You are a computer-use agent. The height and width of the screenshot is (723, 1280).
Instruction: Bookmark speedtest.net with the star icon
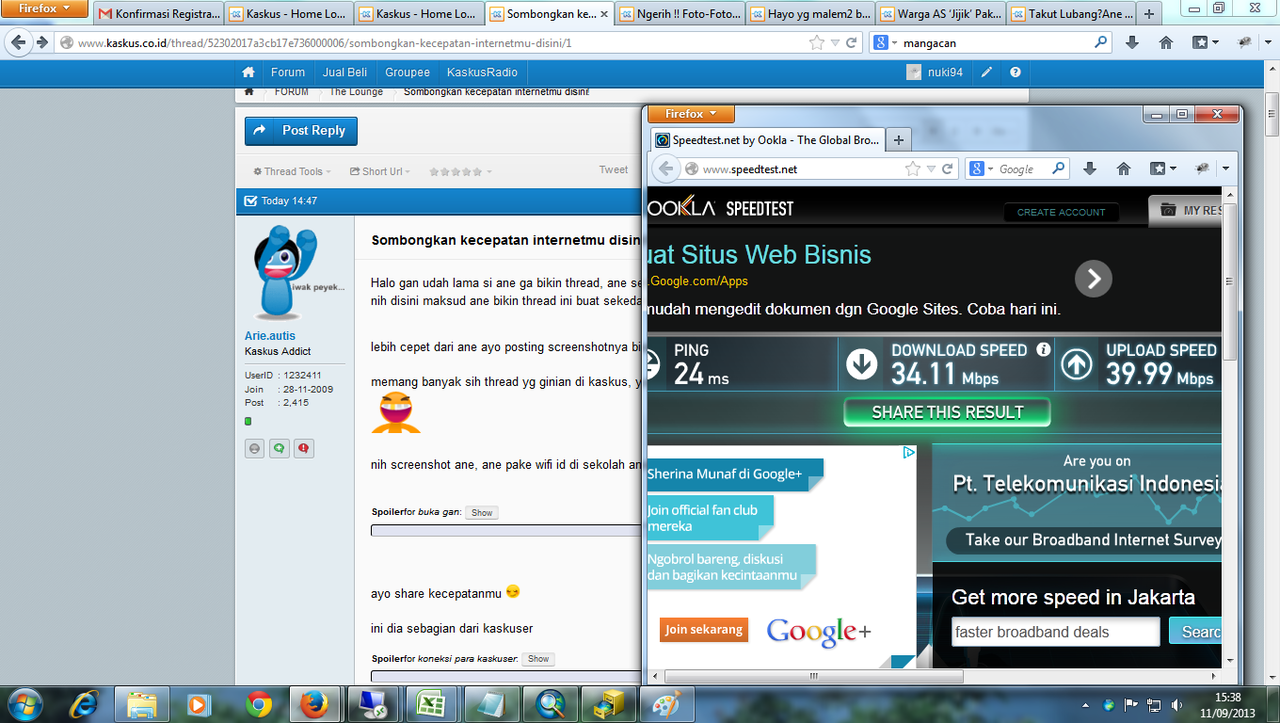click(912, 169)
